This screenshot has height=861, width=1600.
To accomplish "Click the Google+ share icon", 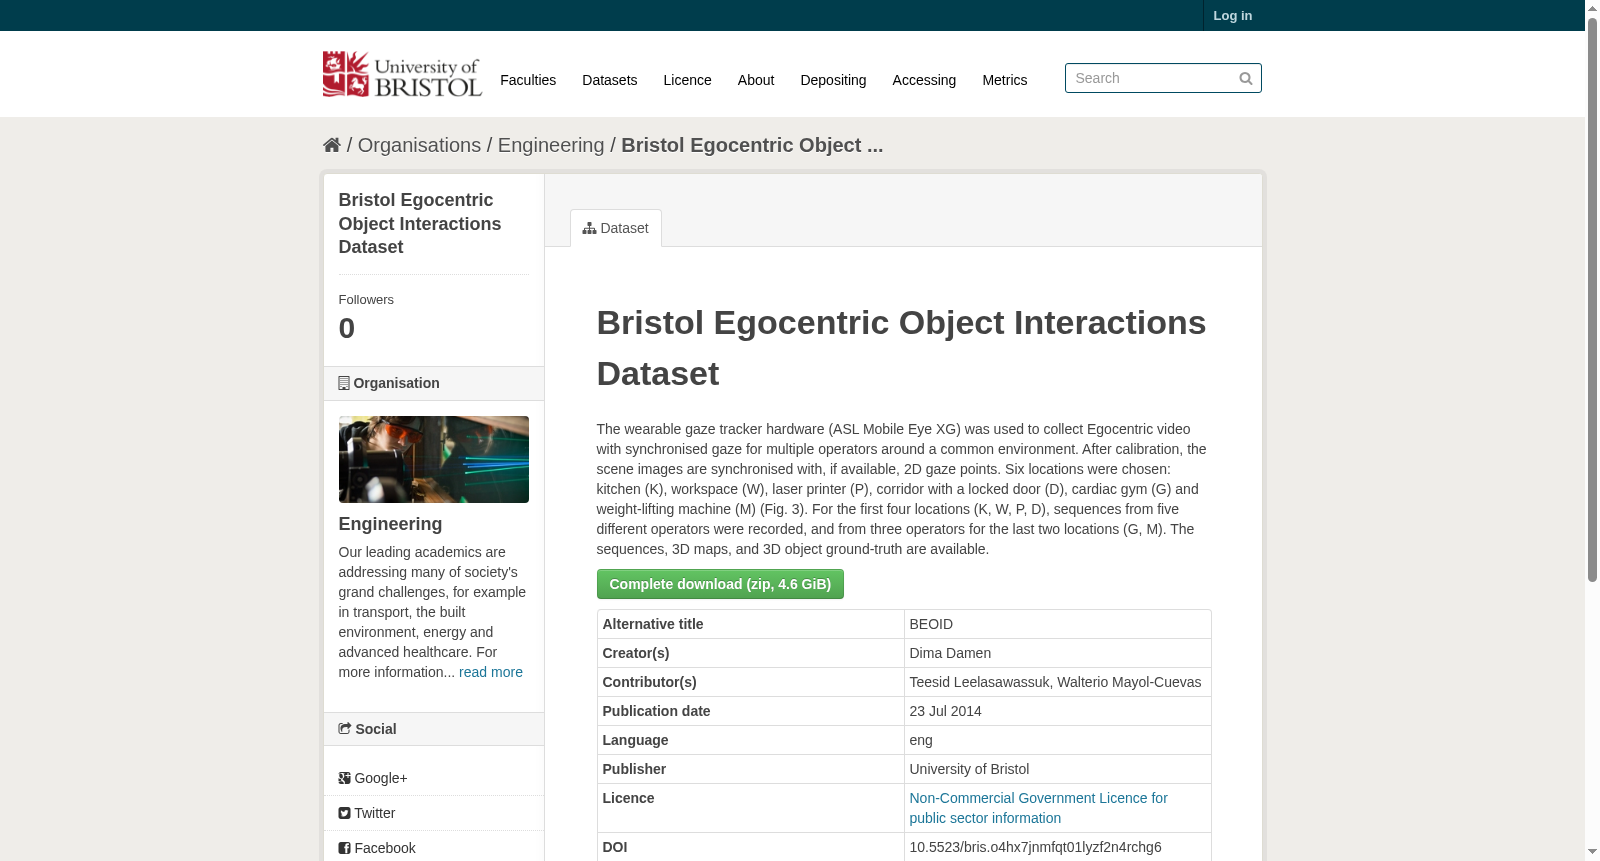I will 344,778.
